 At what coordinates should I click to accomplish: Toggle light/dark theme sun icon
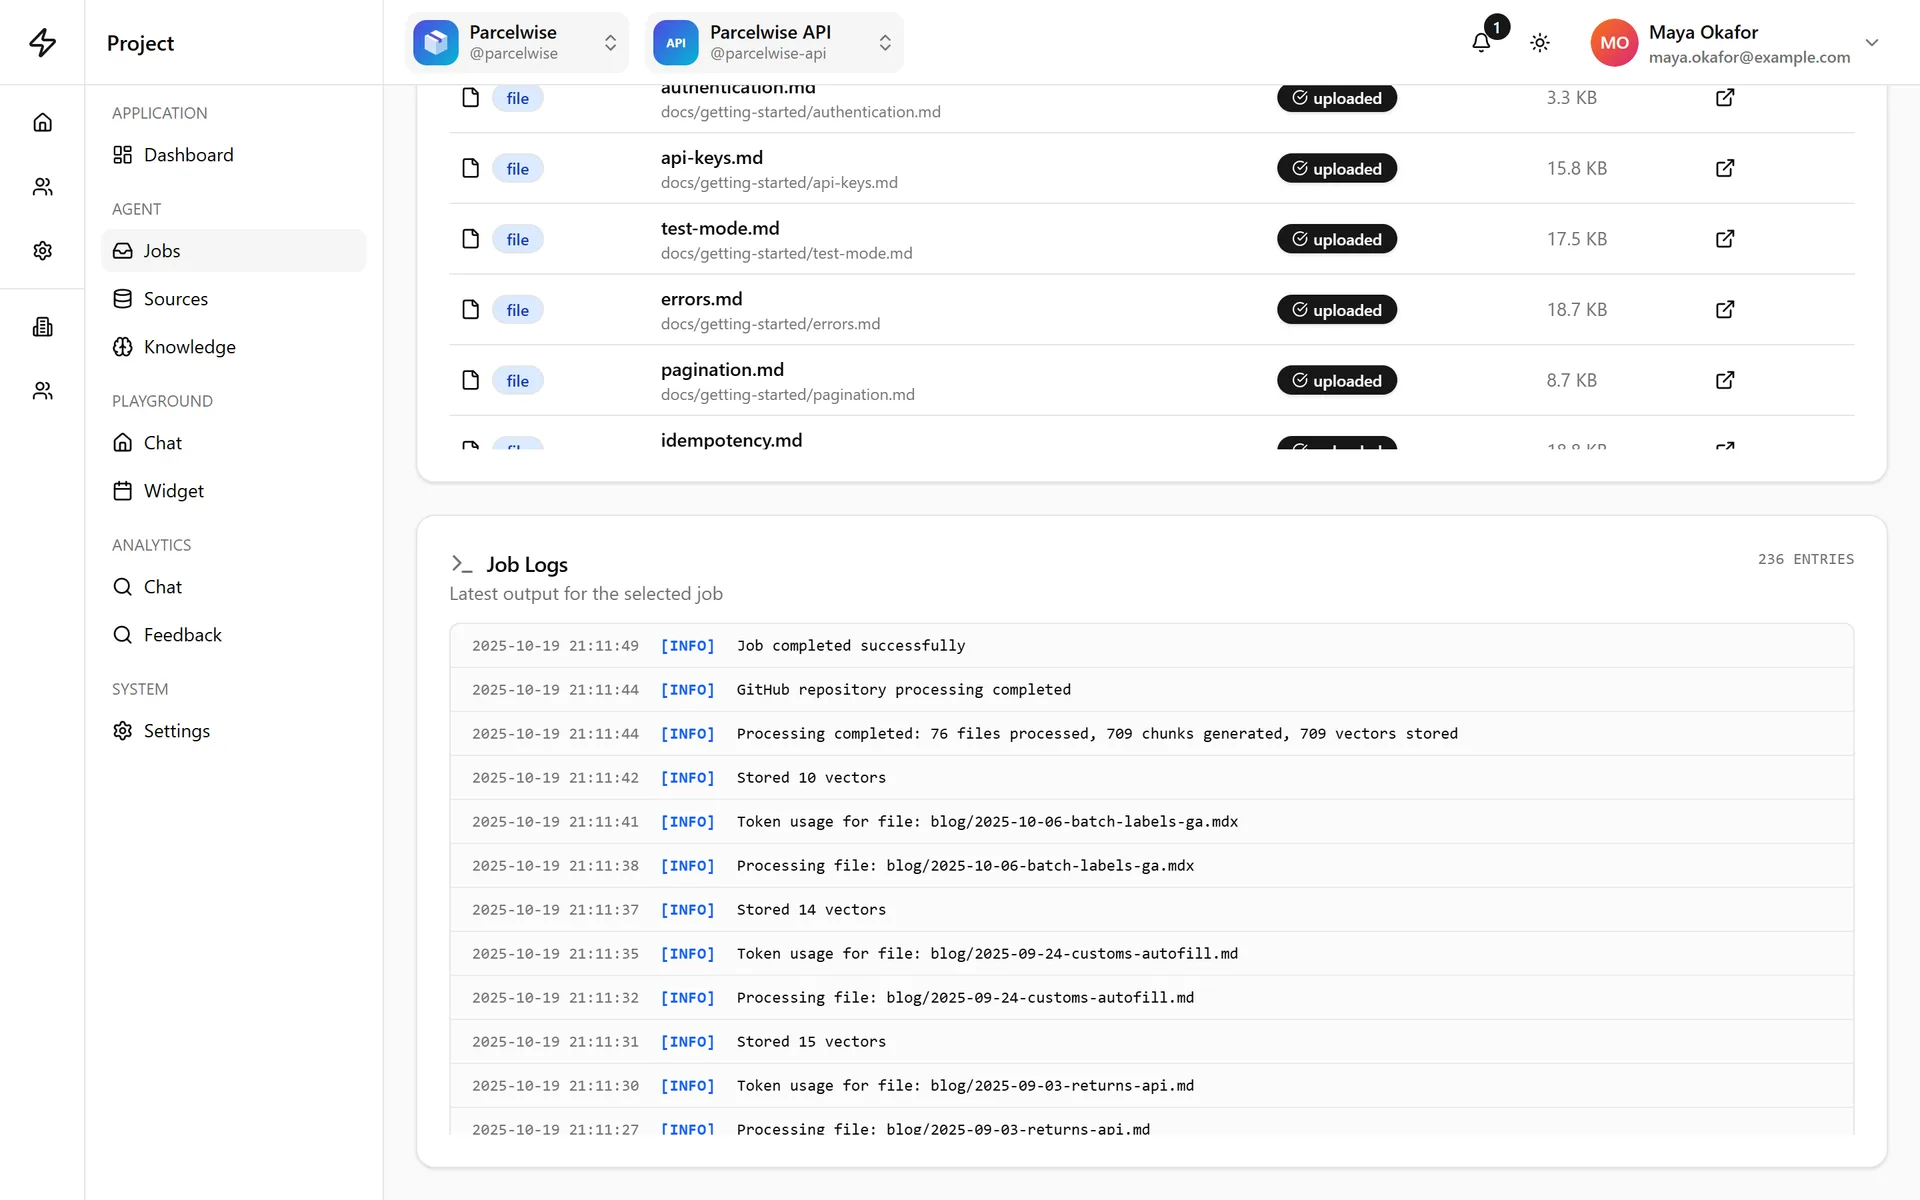(x=1540, y=42)
